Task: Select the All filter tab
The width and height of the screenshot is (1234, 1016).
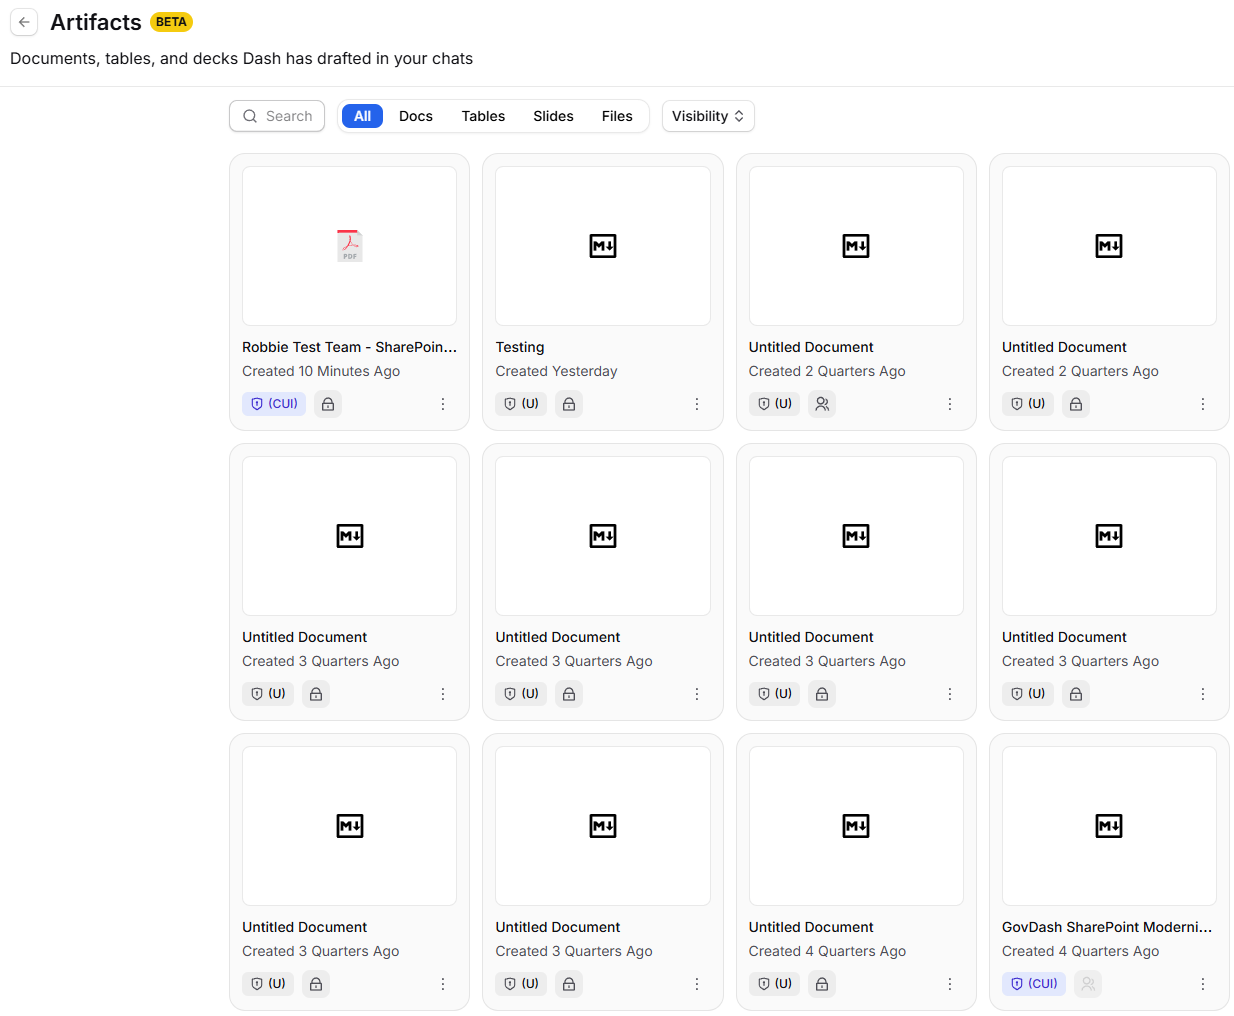Action: [x=362, y=116]
